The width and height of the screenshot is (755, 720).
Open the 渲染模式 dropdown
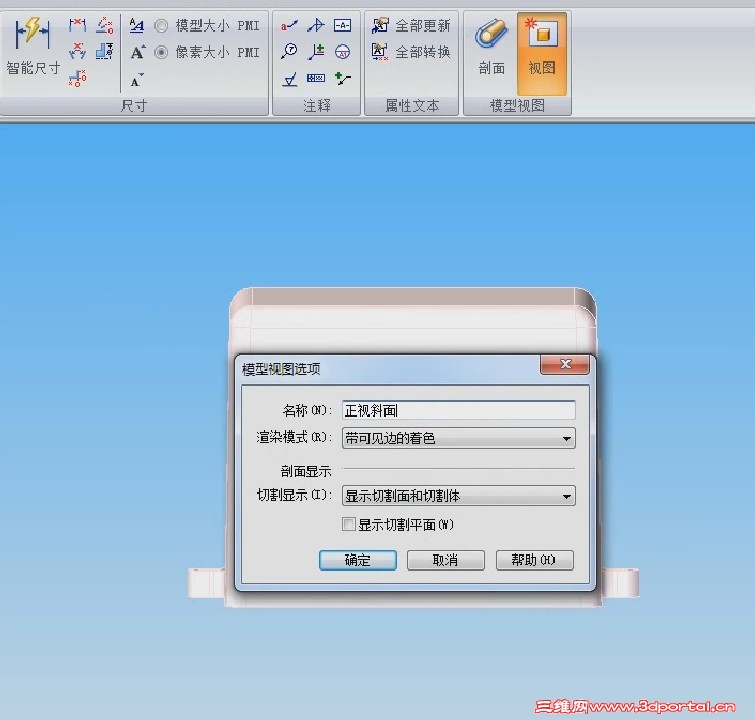(458, 438)
